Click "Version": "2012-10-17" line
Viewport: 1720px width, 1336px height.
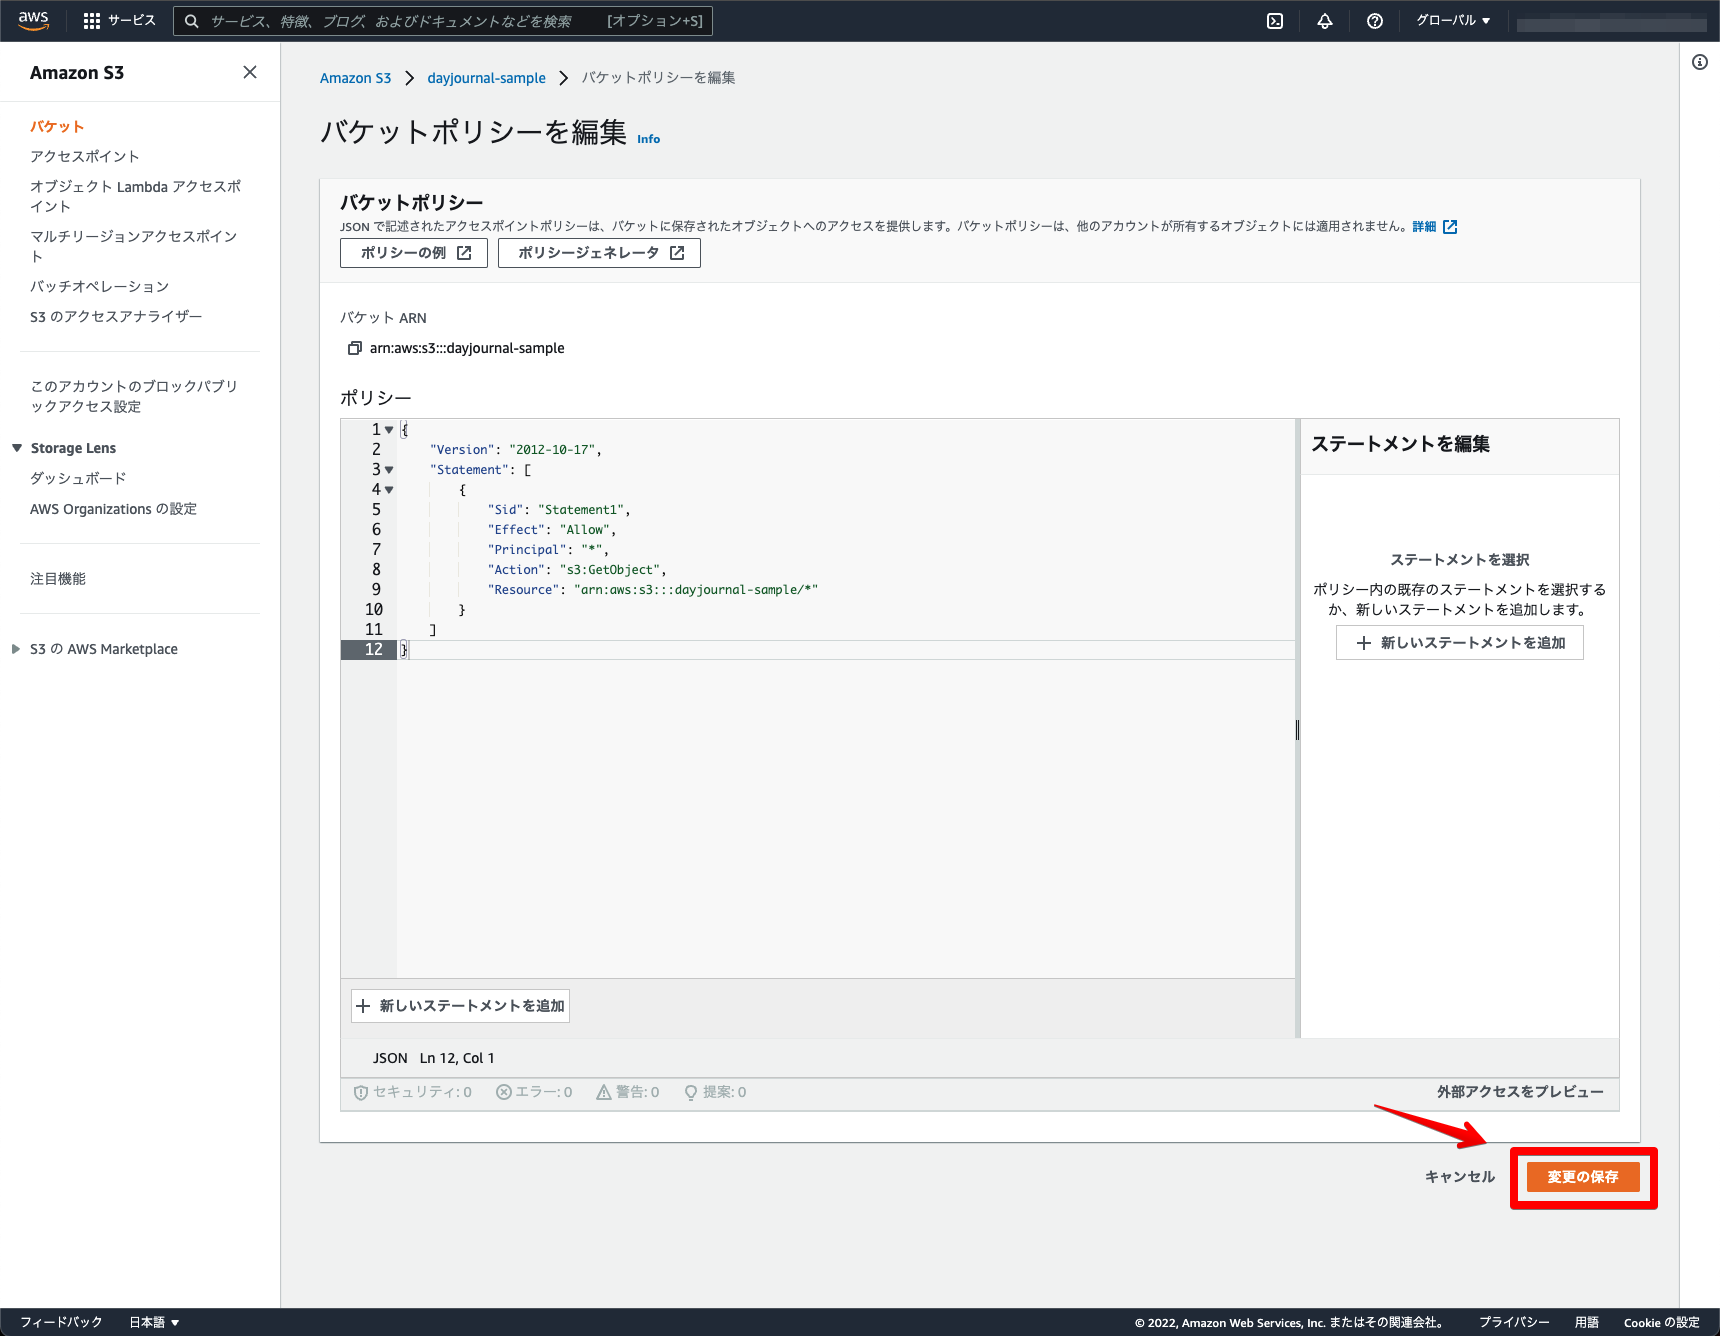(x=516, y=450)
